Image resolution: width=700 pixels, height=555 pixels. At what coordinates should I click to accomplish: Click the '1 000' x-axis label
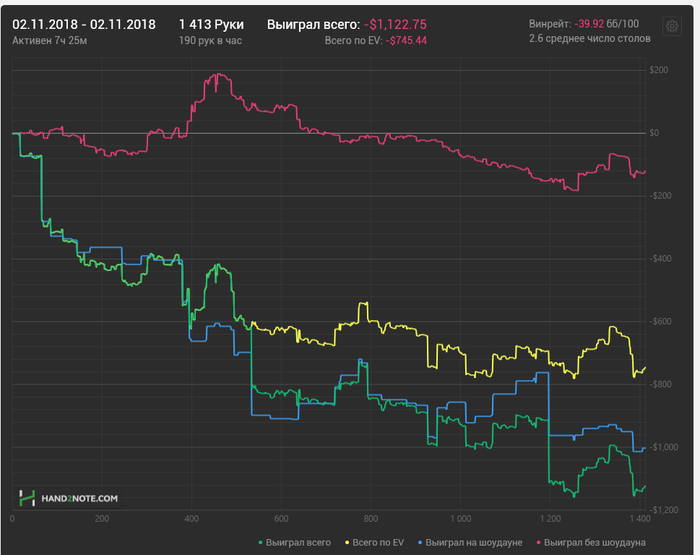tap(461, 519)
